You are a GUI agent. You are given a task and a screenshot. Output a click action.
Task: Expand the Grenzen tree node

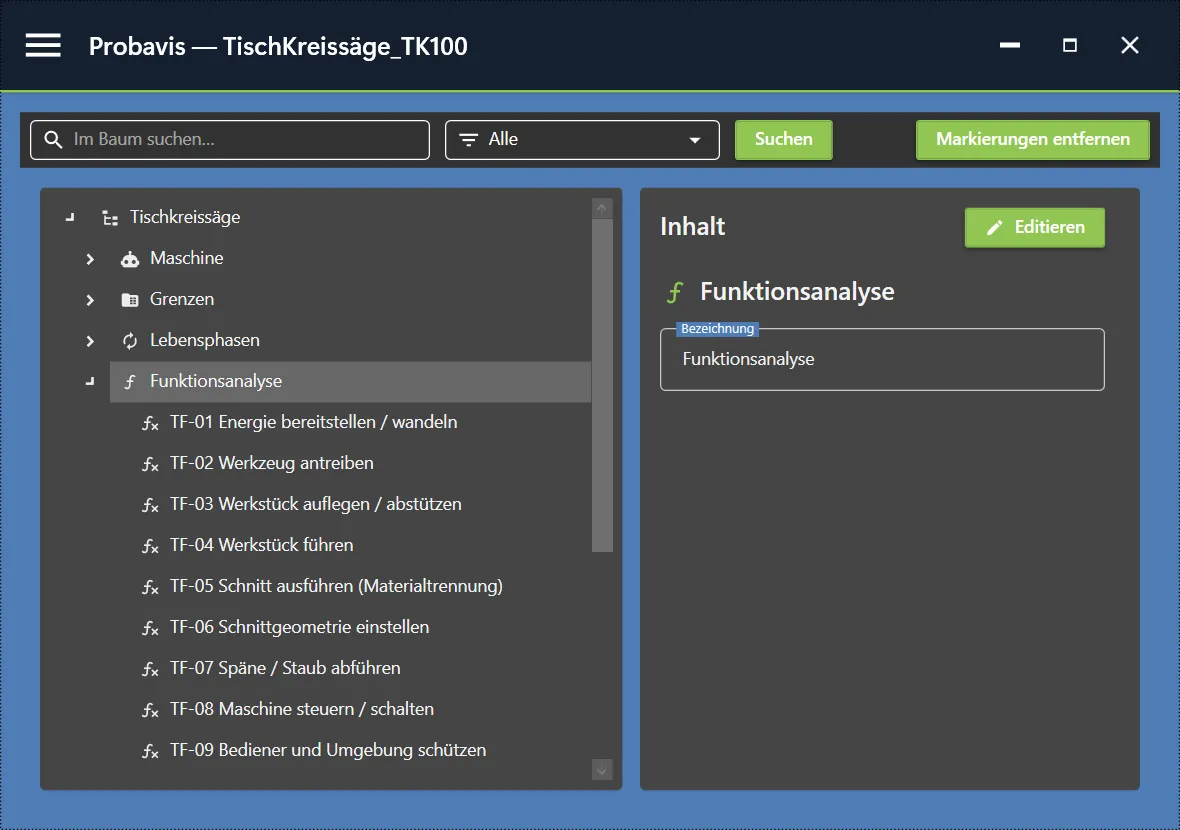[x=90, y=299]
